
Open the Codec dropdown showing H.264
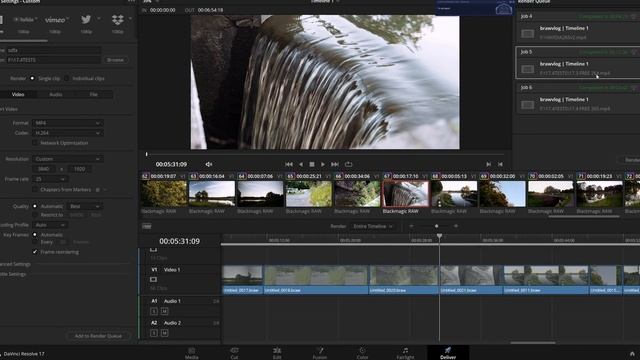67,133
